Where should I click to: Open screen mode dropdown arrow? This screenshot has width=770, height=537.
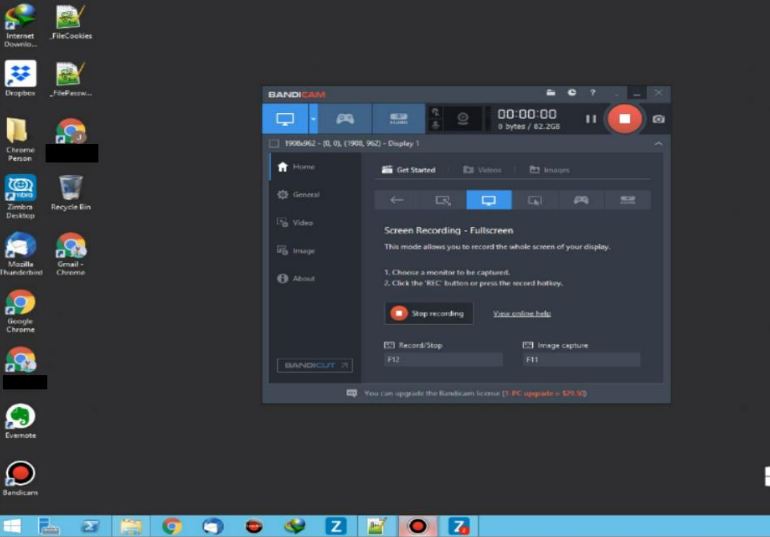click(313, 119)
